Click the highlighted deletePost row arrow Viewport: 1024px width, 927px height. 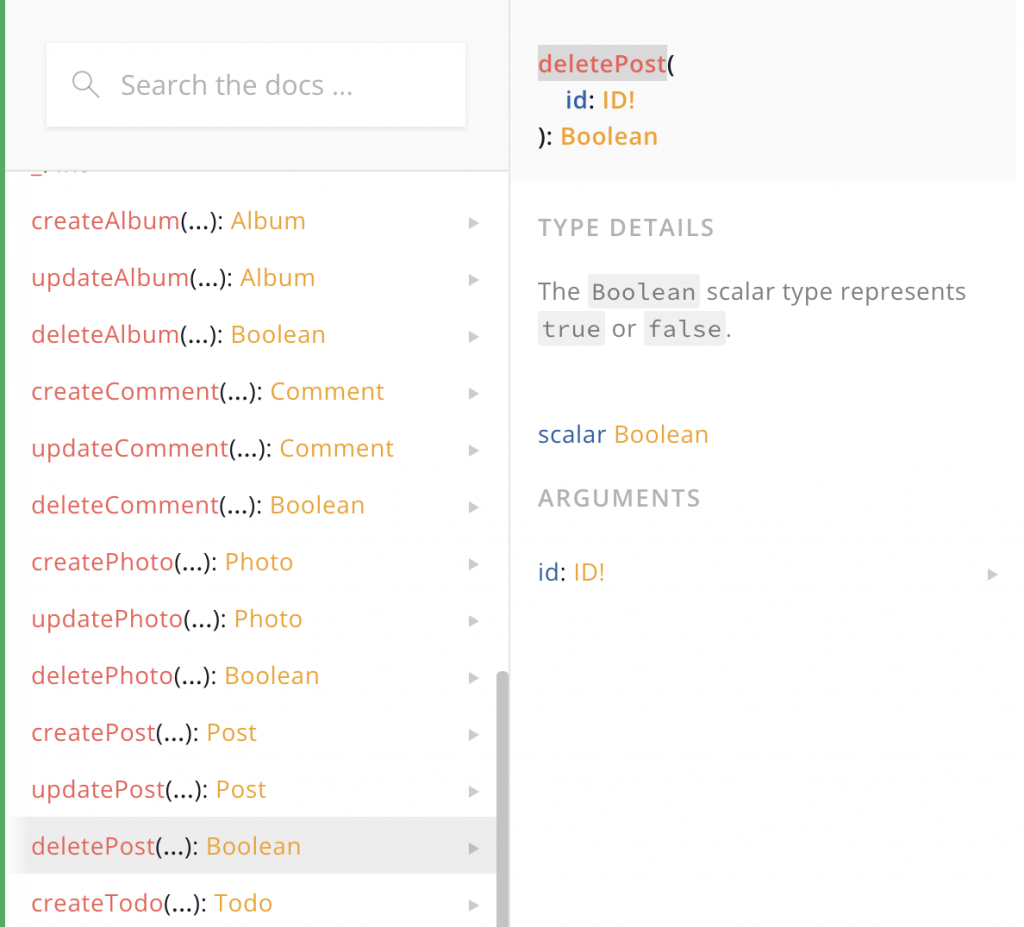click(x=473, y=849)
